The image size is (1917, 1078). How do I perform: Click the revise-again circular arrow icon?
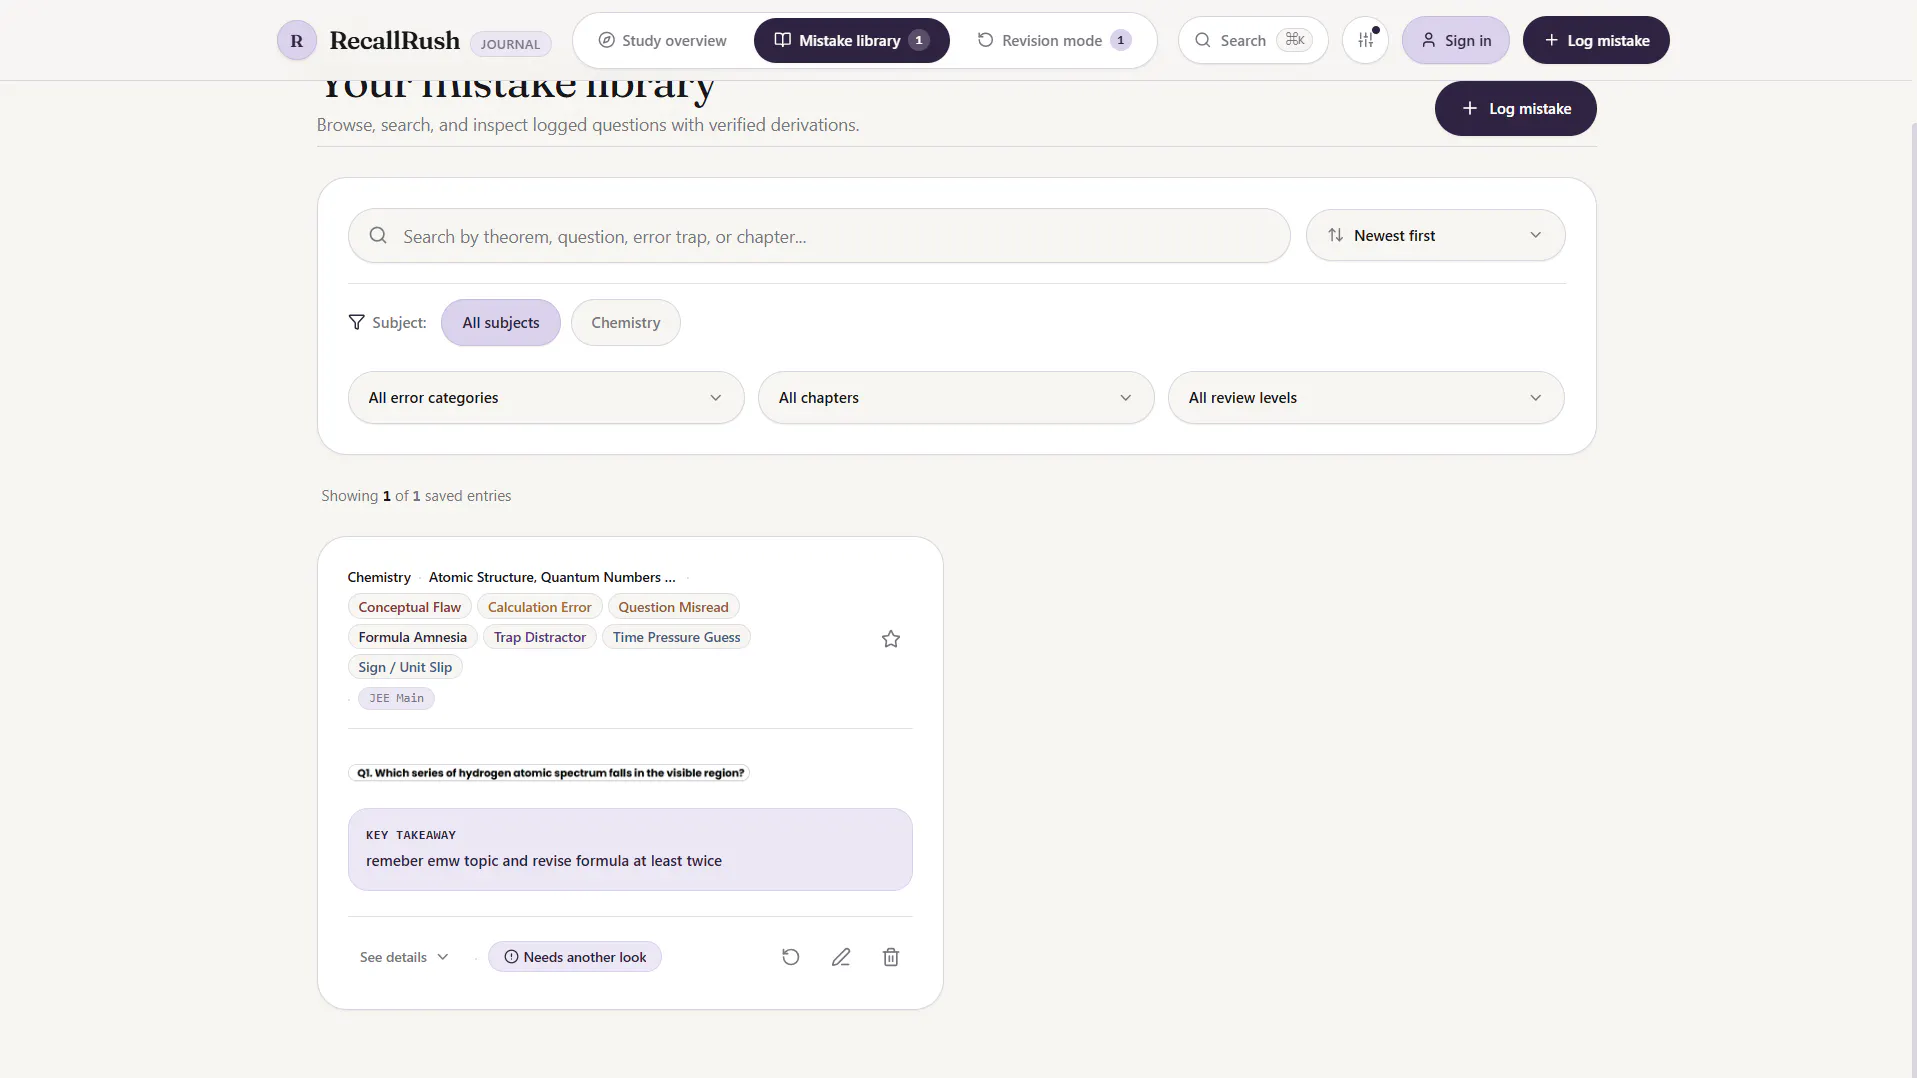pos(790,957)
